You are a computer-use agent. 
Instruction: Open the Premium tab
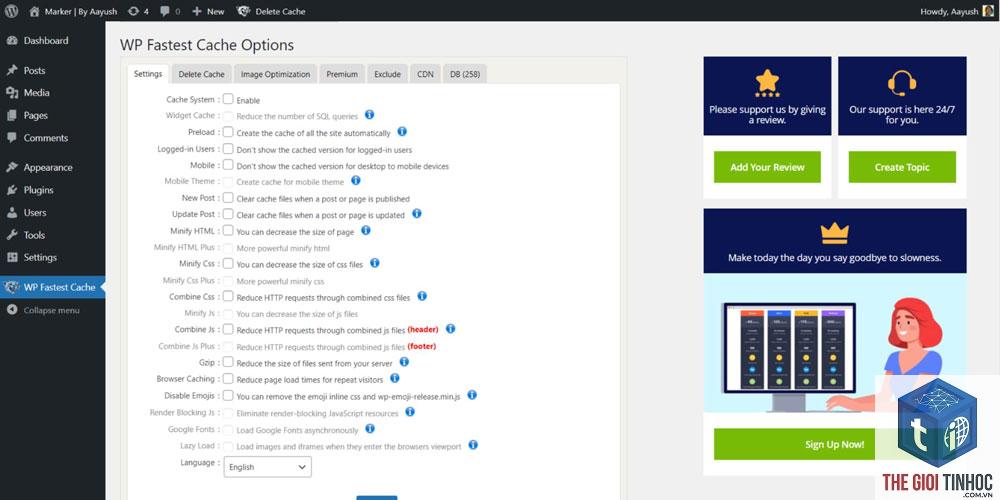(x=342, y=74)
